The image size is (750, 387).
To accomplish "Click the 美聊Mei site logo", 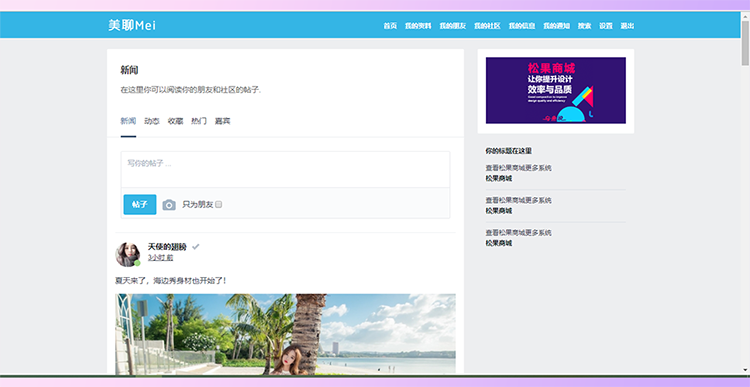I will click(132, 25).
